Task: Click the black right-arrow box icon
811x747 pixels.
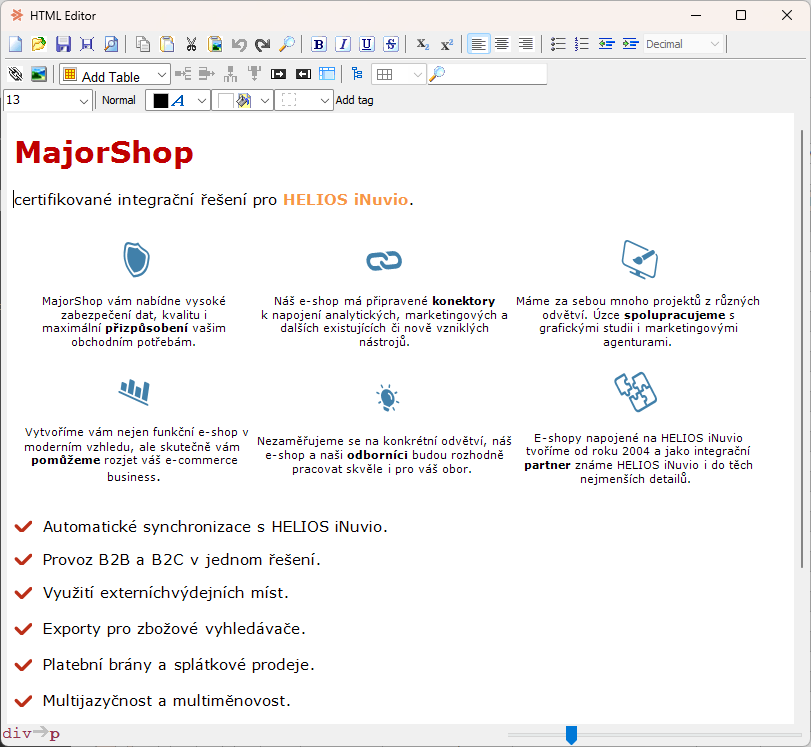Action: (278, 74)
